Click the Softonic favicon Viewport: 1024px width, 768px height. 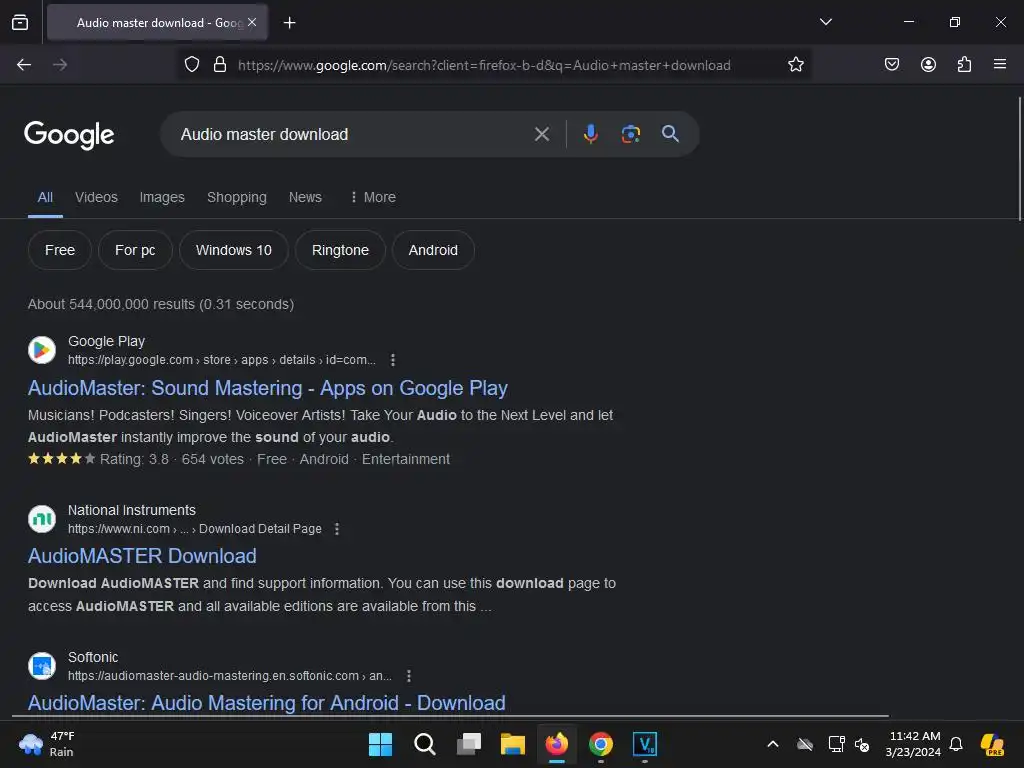42,666
